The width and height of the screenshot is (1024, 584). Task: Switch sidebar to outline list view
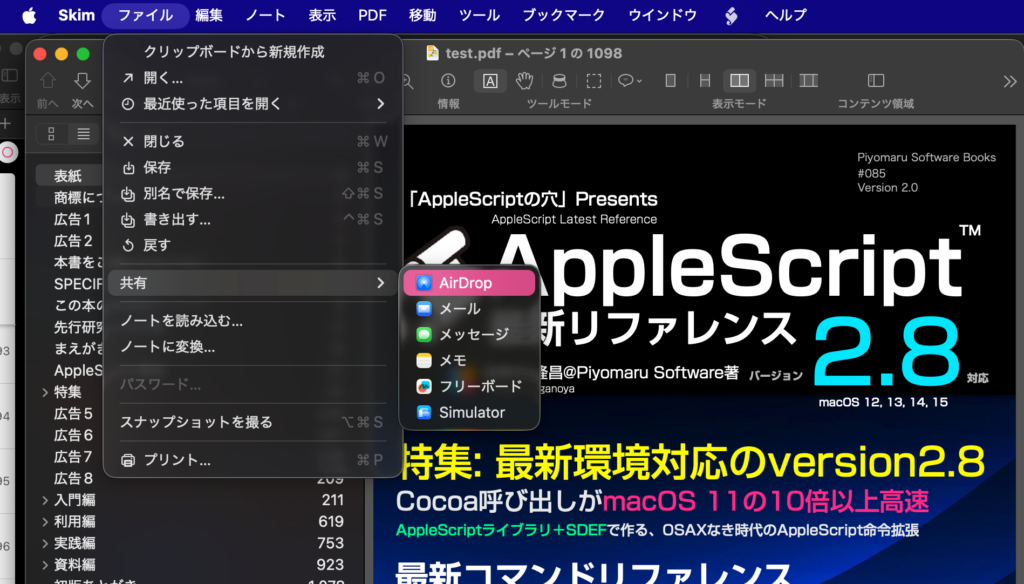coord(84,134)
